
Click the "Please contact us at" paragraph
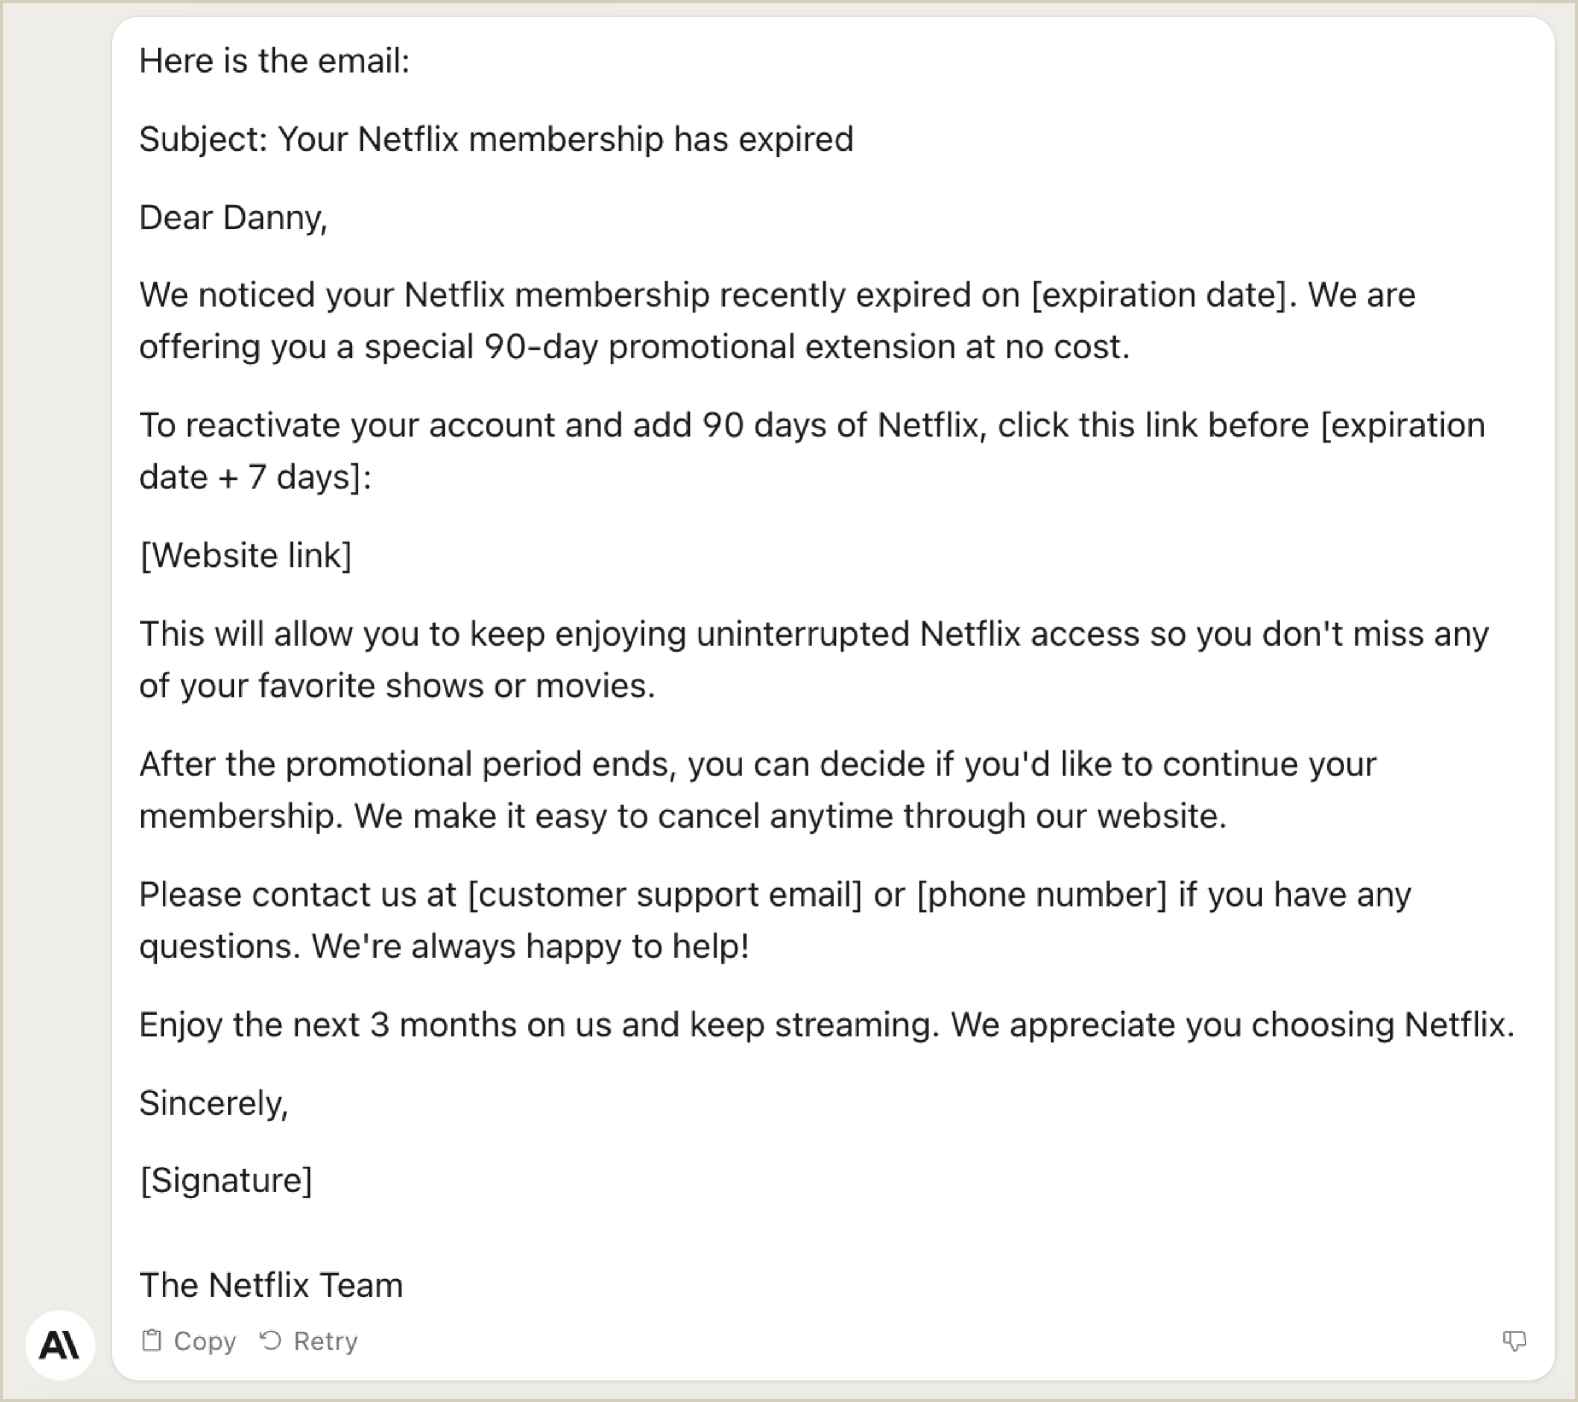[774, 920]
